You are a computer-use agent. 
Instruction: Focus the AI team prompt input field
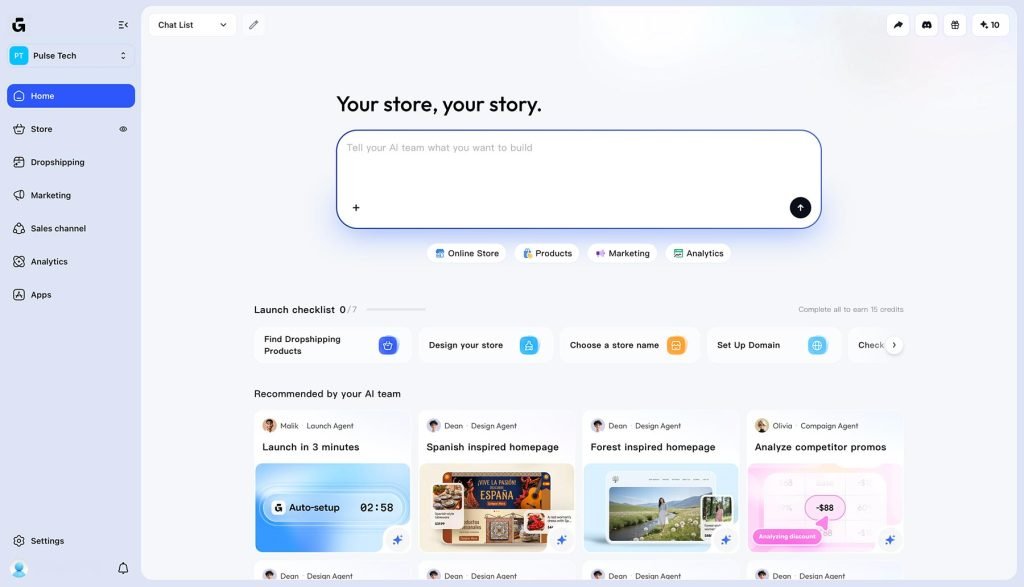pos(578,165)
